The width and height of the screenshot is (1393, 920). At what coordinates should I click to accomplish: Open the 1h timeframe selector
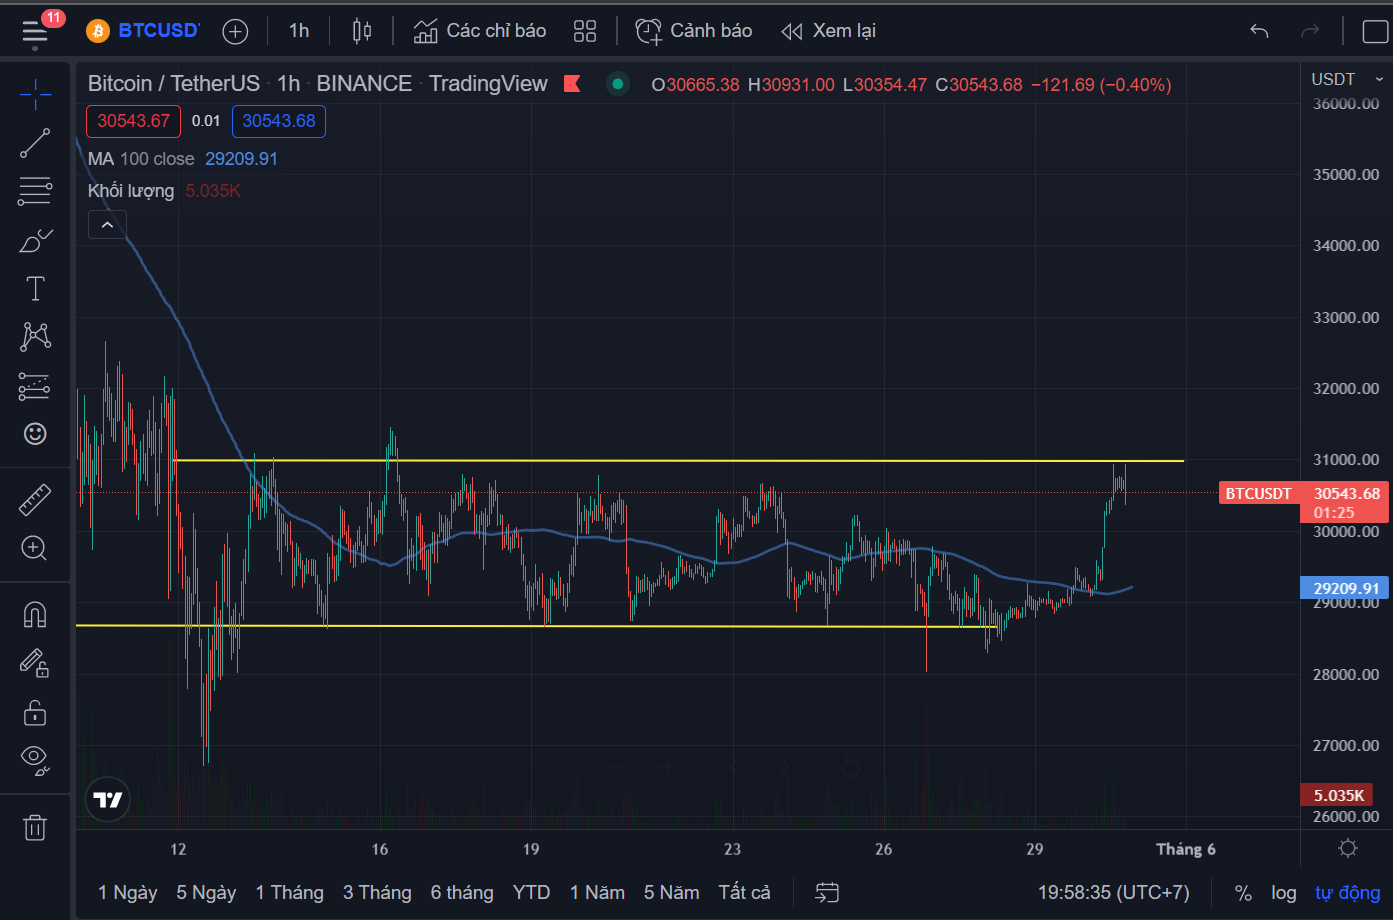[299, 31]
